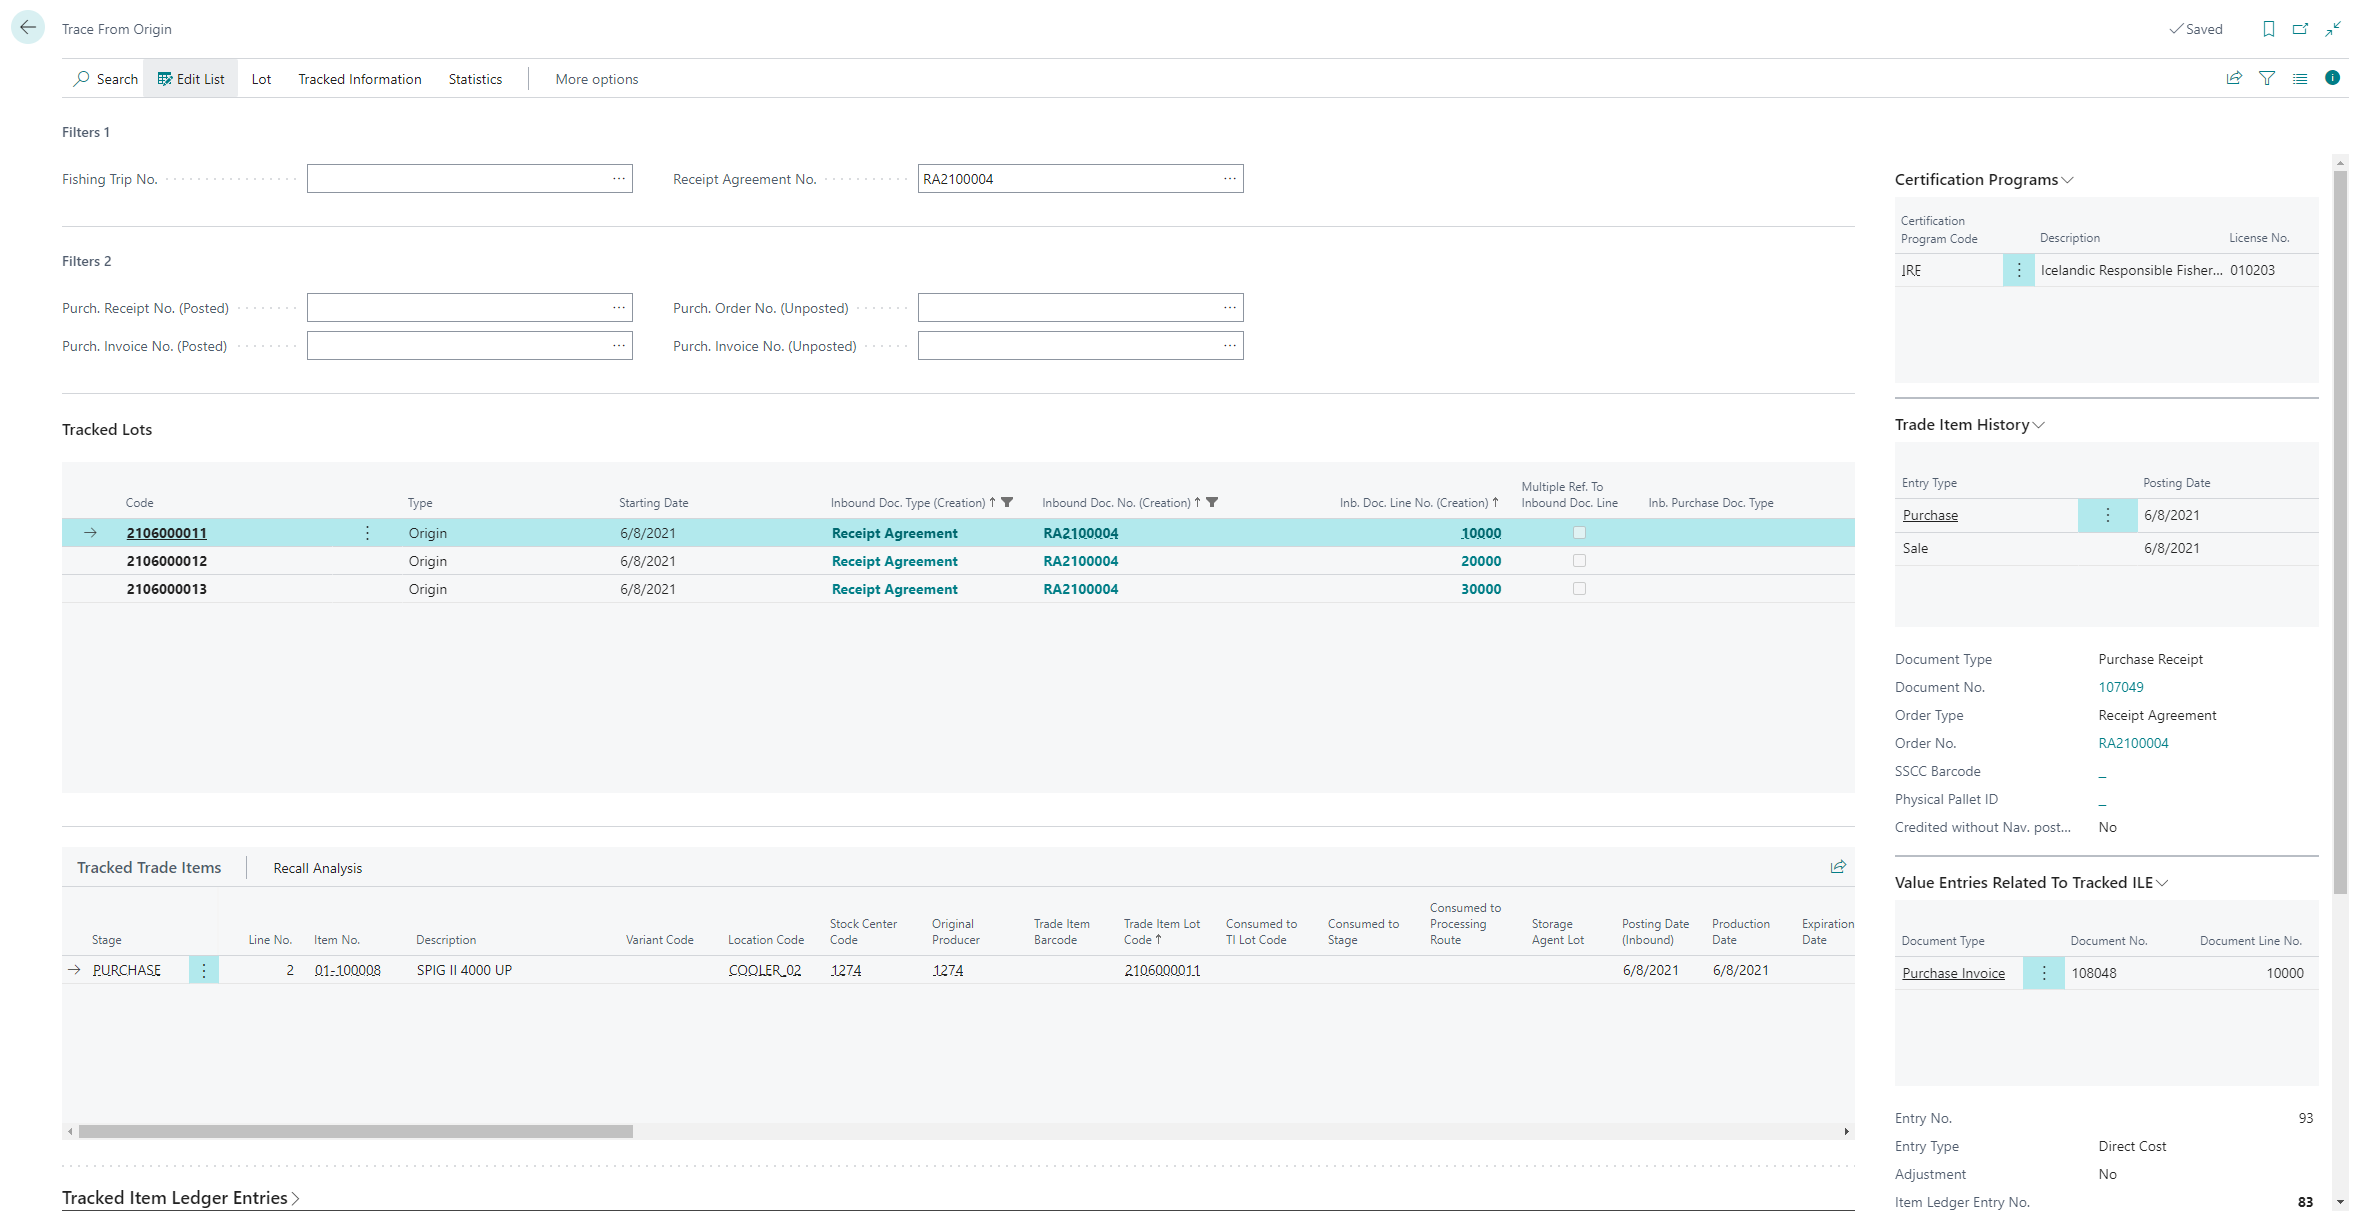Open the Tracked Information menu
The height and width of the screenshot is (1226, 2374).
359,79
